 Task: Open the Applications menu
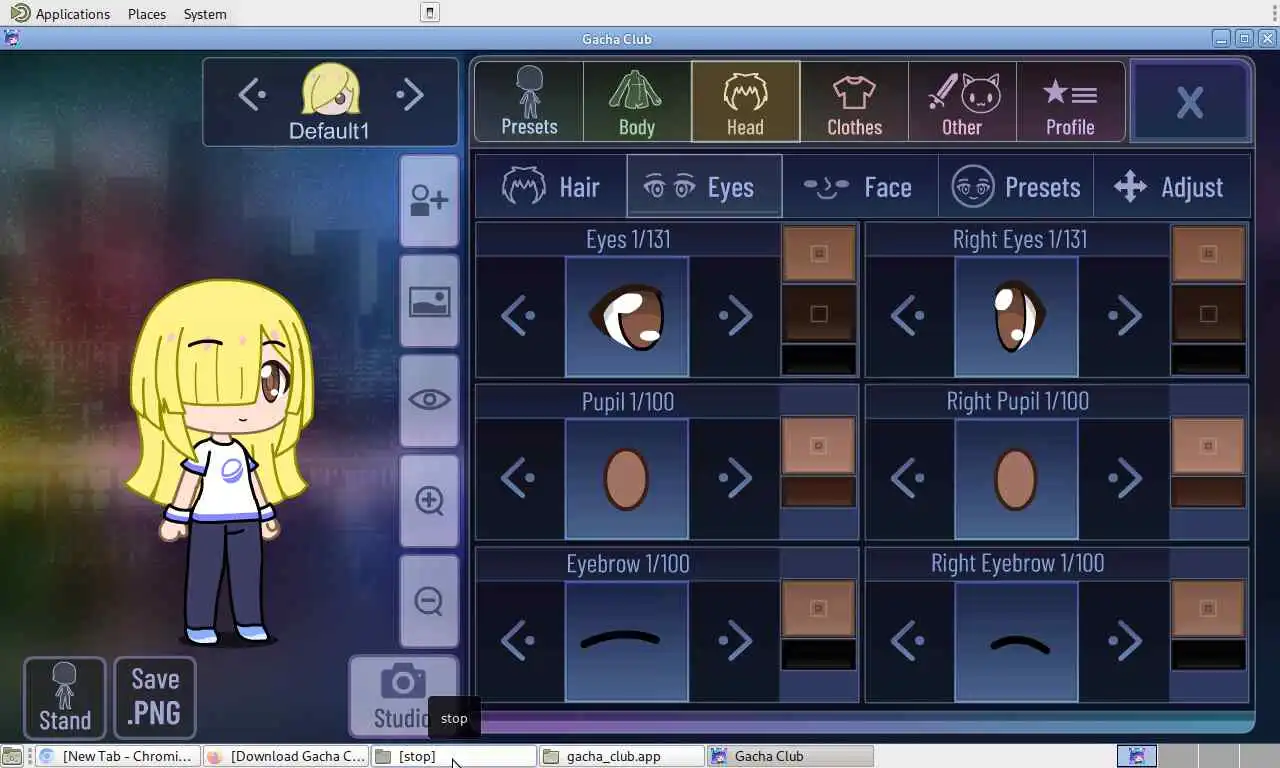pos(60,14)
